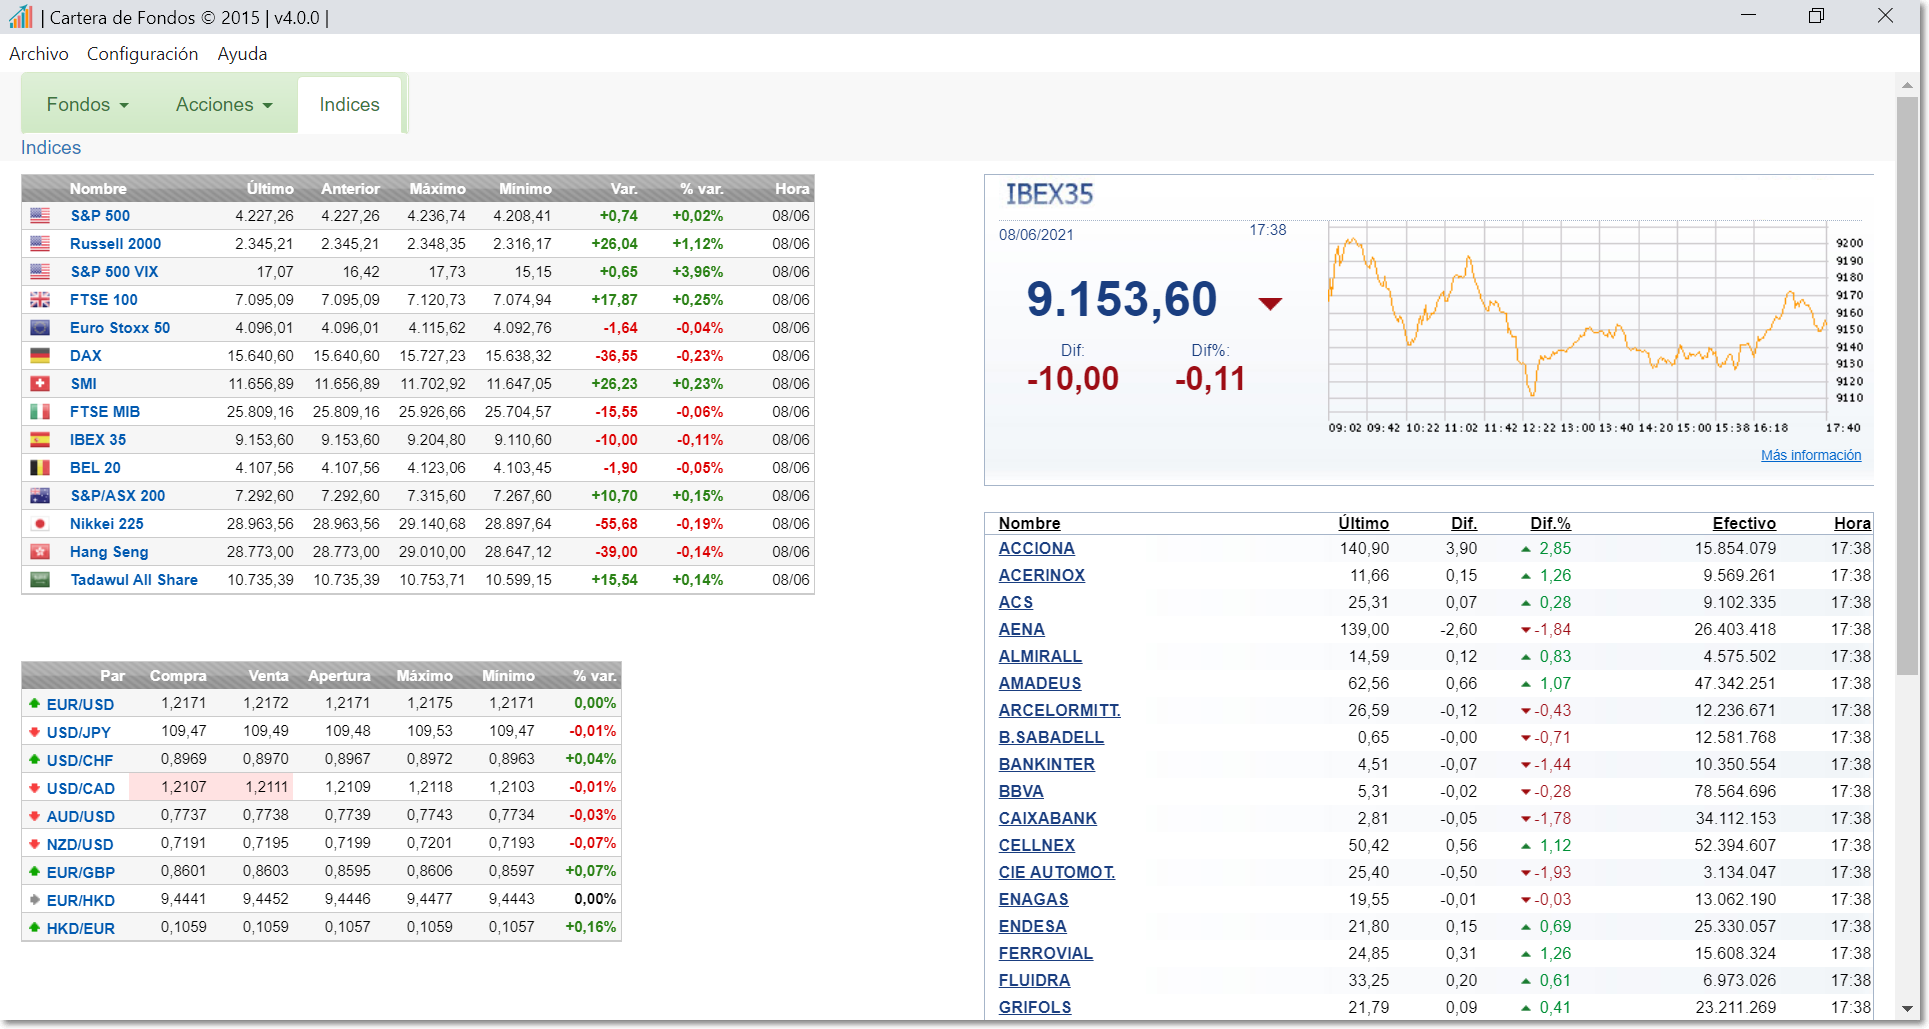Click the % var. header of the indices table
The width and height of the screenshot is (1929, 1029).
[x=701, y=188]
